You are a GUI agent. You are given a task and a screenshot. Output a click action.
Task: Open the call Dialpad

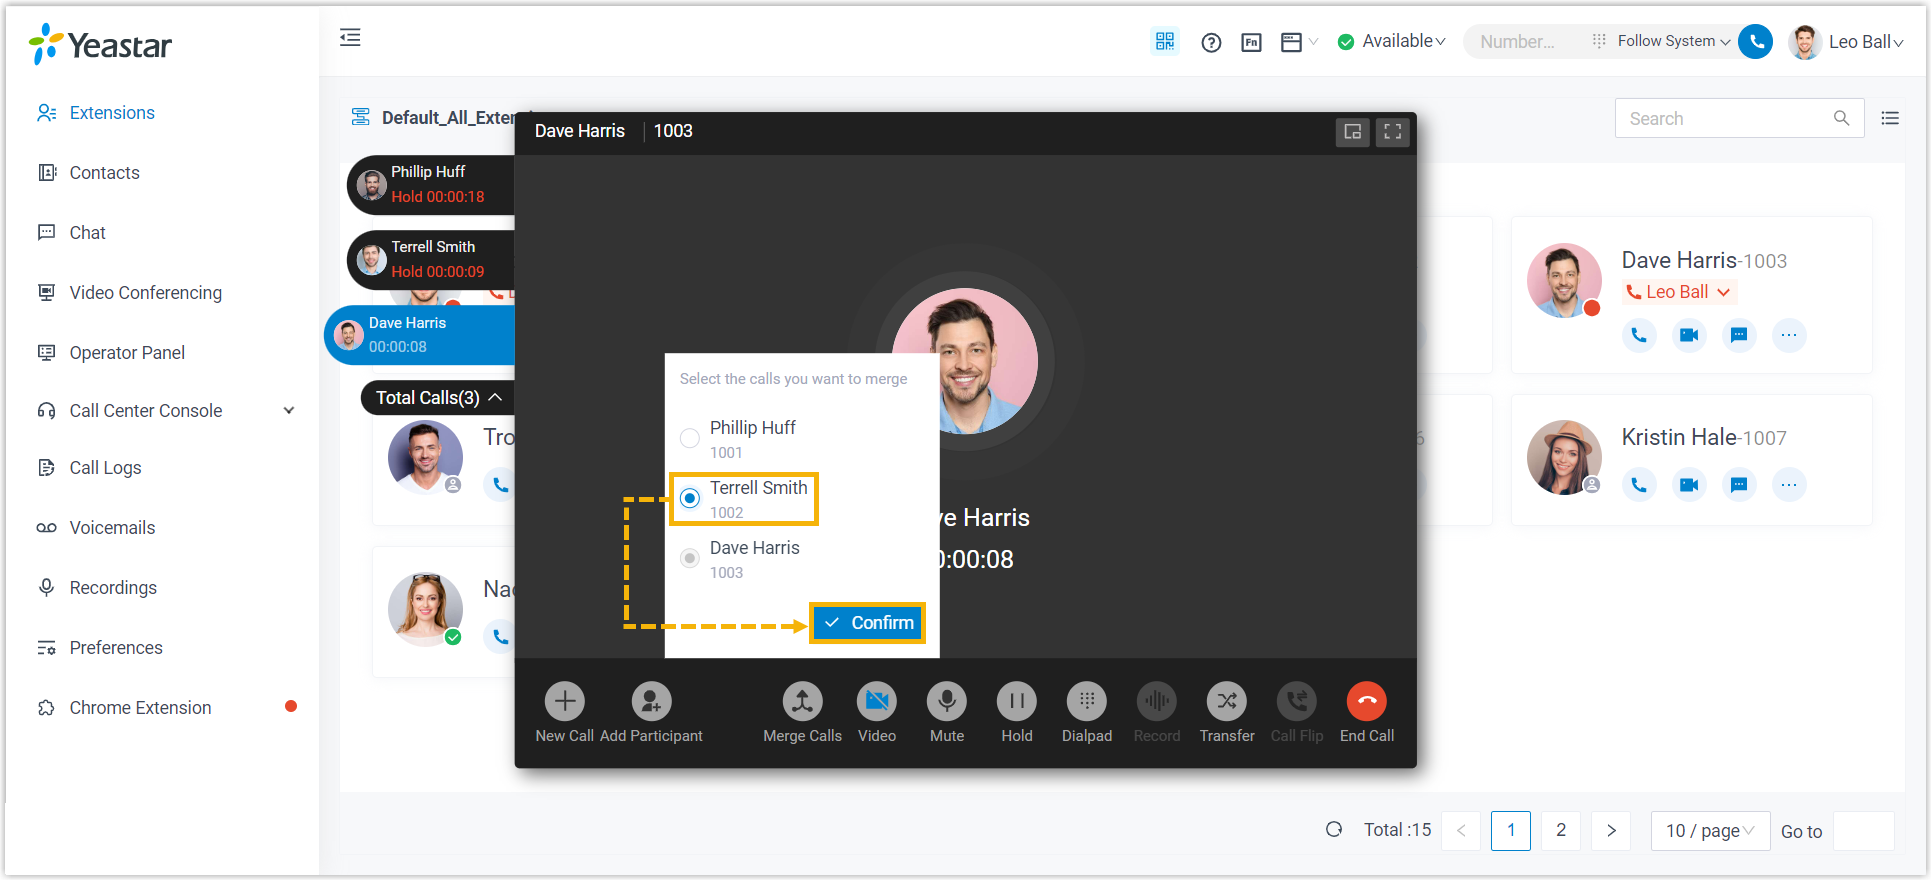tap(1087, 712)
